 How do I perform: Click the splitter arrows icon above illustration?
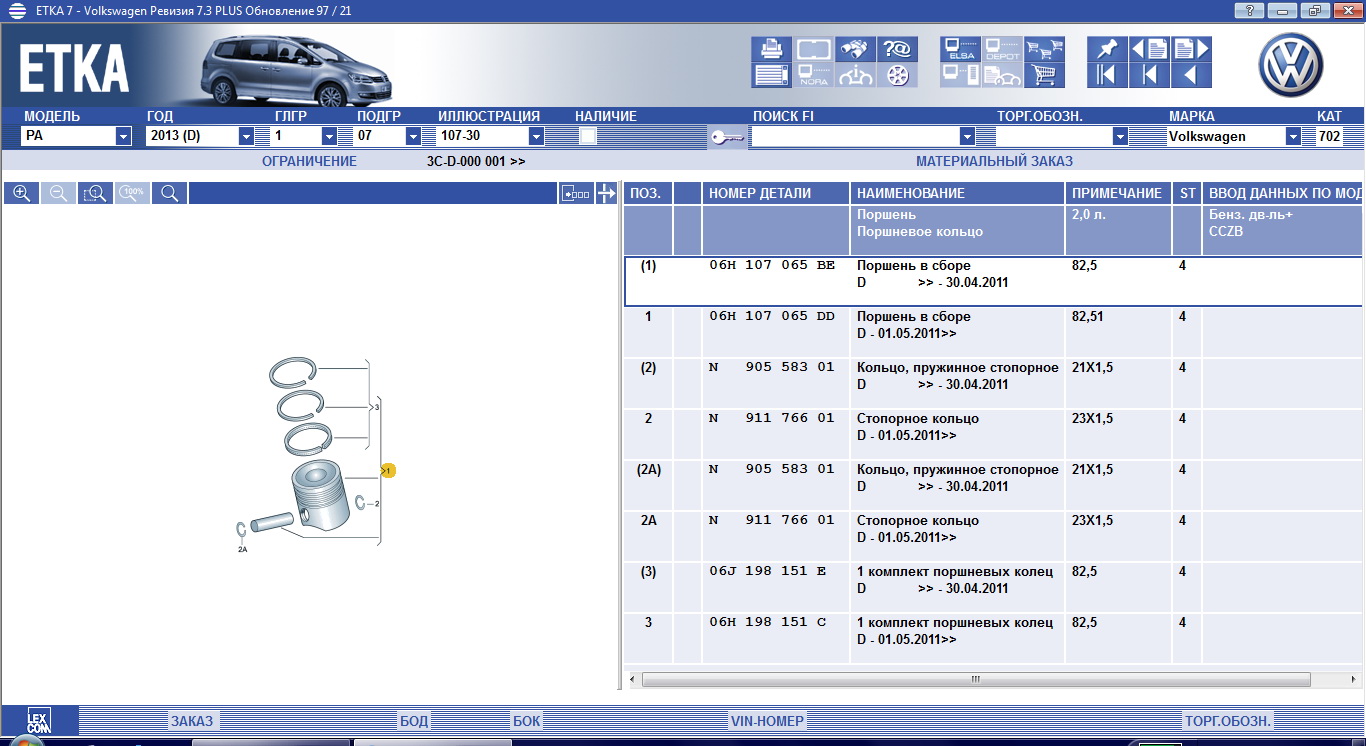[606, 193]
